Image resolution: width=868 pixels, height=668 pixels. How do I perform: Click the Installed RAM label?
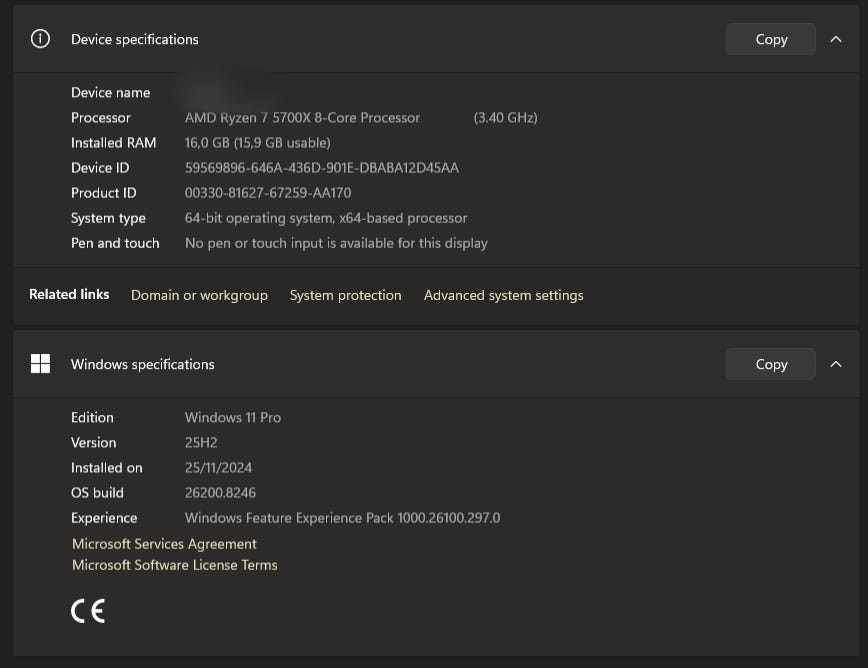(113, 143)
